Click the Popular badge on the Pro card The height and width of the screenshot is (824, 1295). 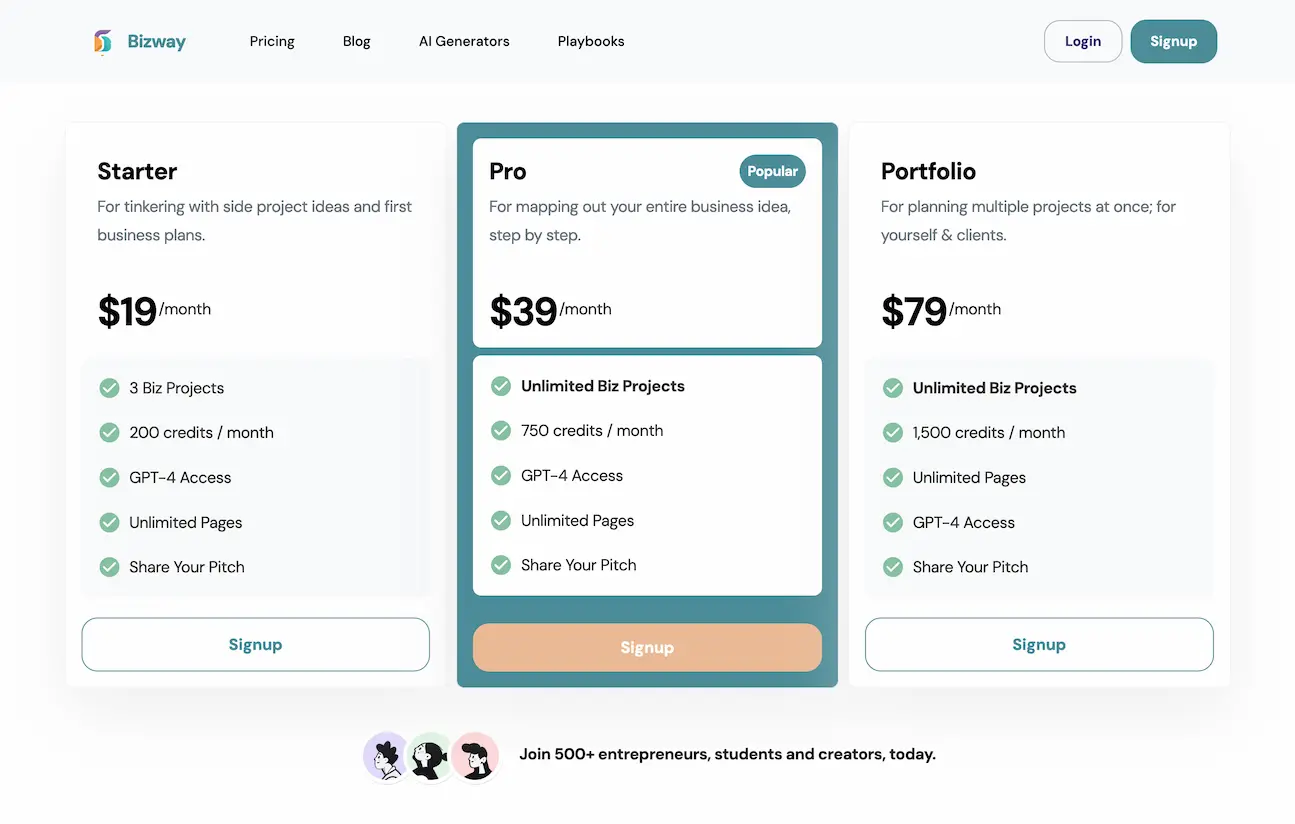(x=771, y=171)
